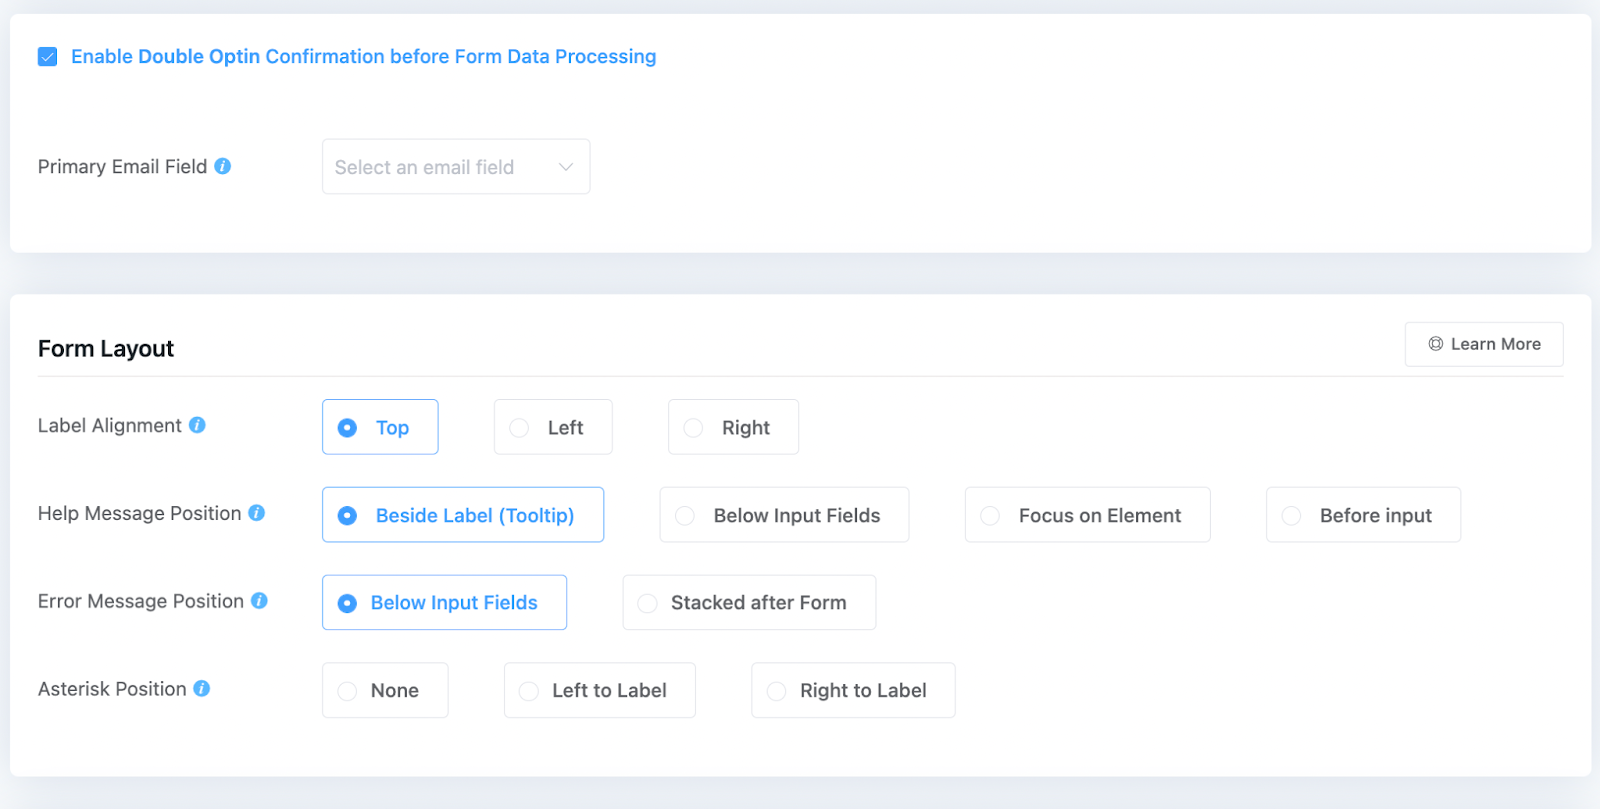The height and width of the screenshot is (809, 1600).
Task: Uncheck Enable Double Optin Confirmation checkbox
Action: tap(48, 57)
